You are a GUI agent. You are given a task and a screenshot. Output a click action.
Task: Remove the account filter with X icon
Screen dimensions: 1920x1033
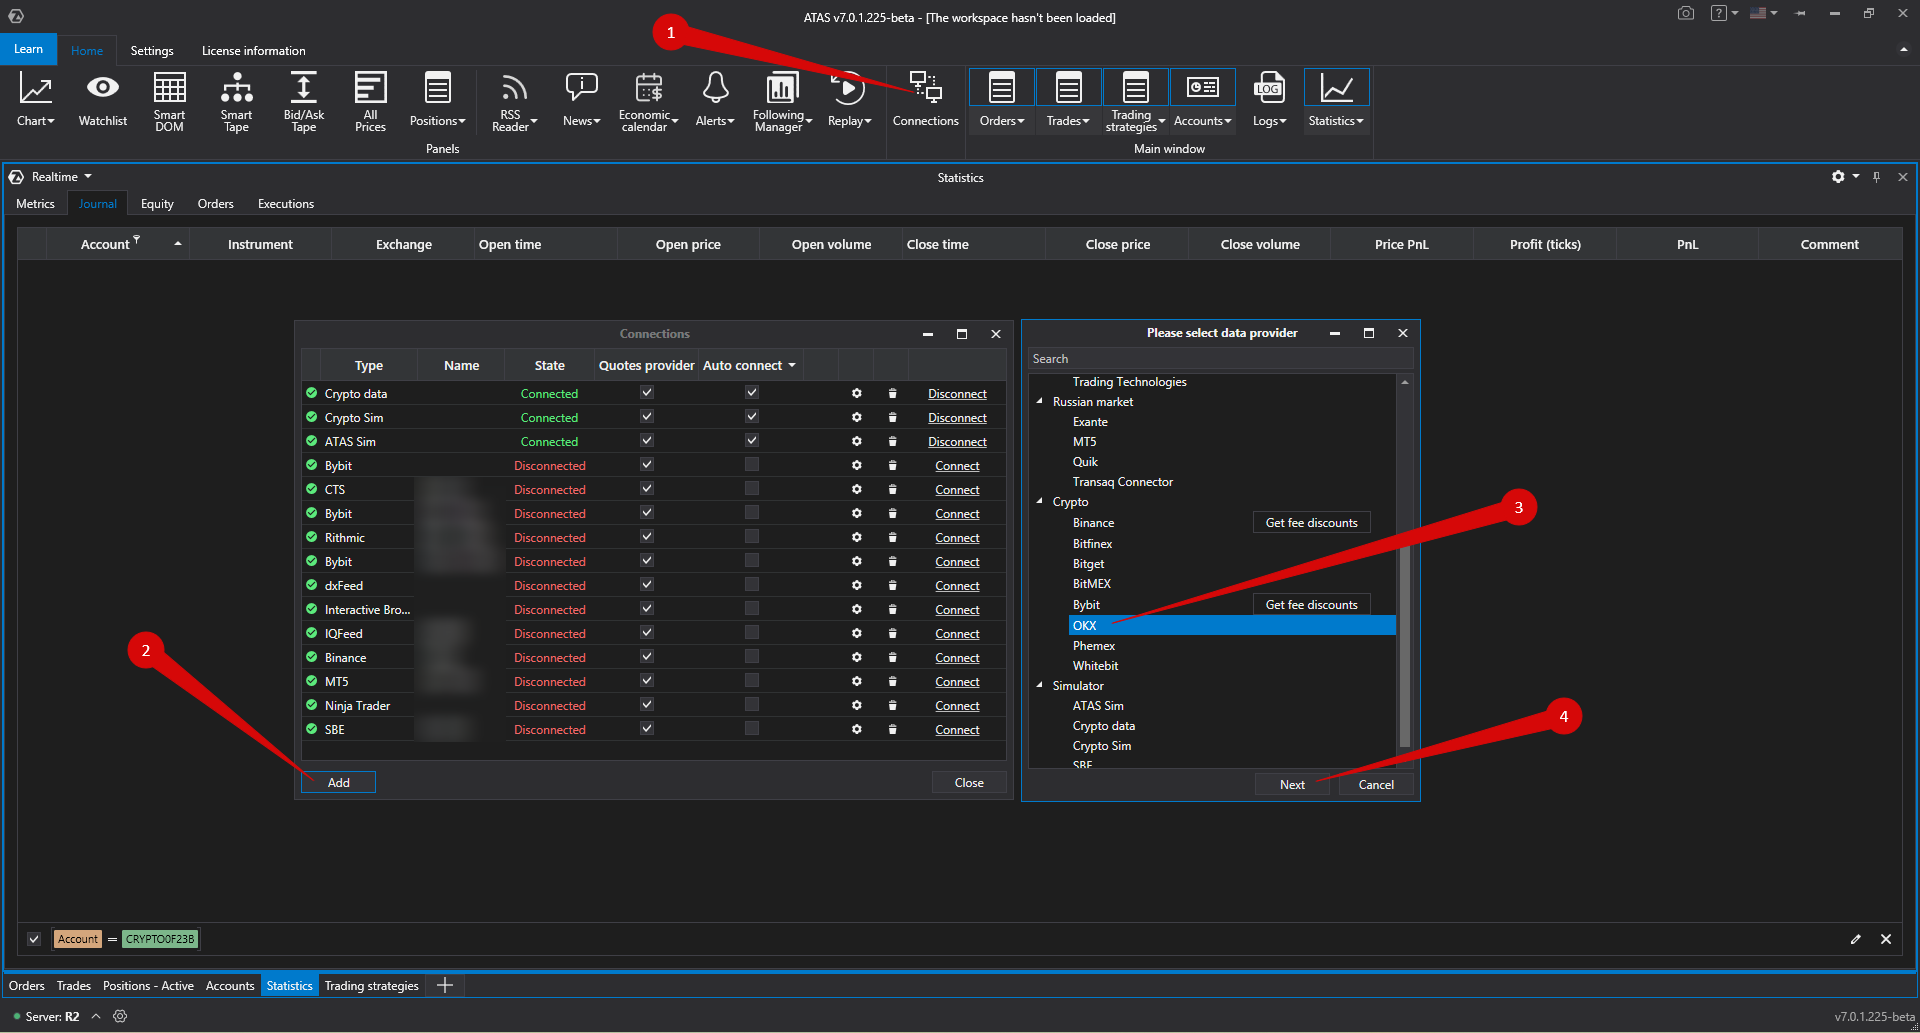point(1886,939)
